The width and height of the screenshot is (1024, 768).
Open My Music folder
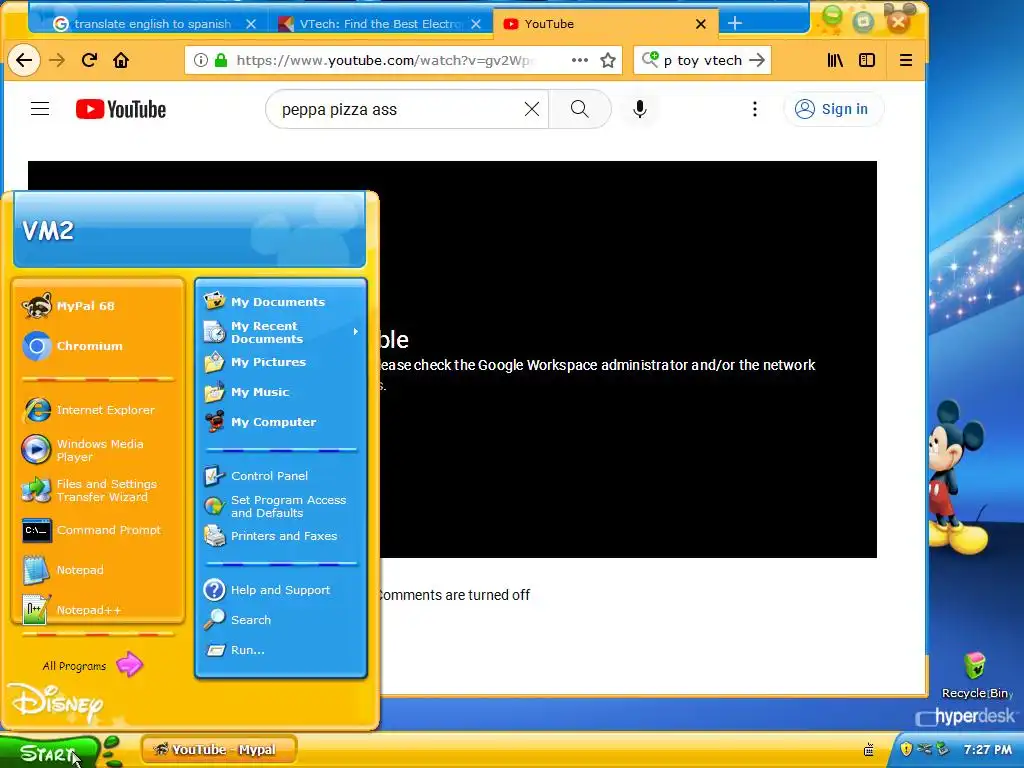281,392
